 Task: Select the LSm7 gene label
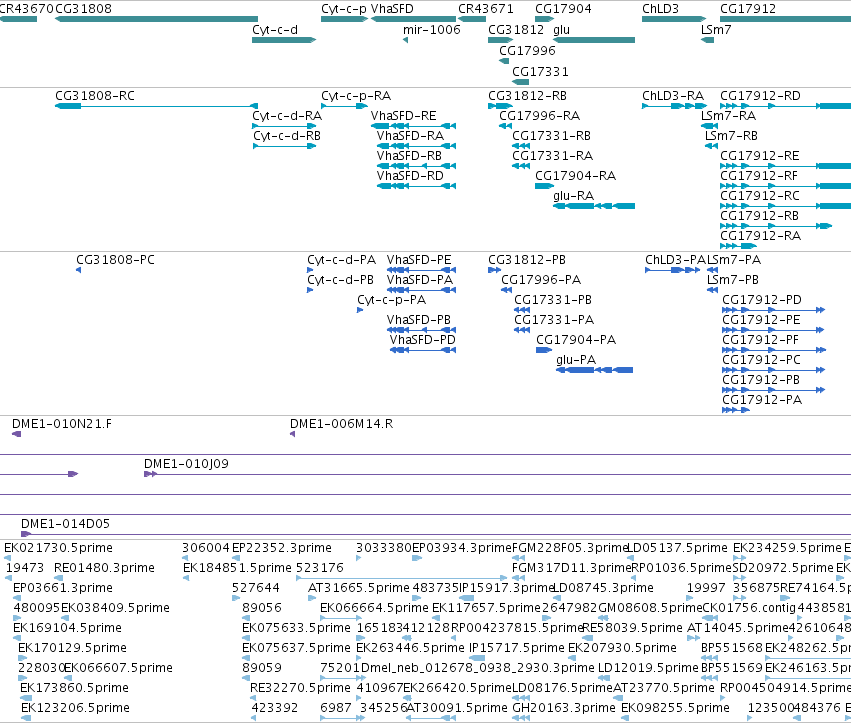(x=716, y=30)
